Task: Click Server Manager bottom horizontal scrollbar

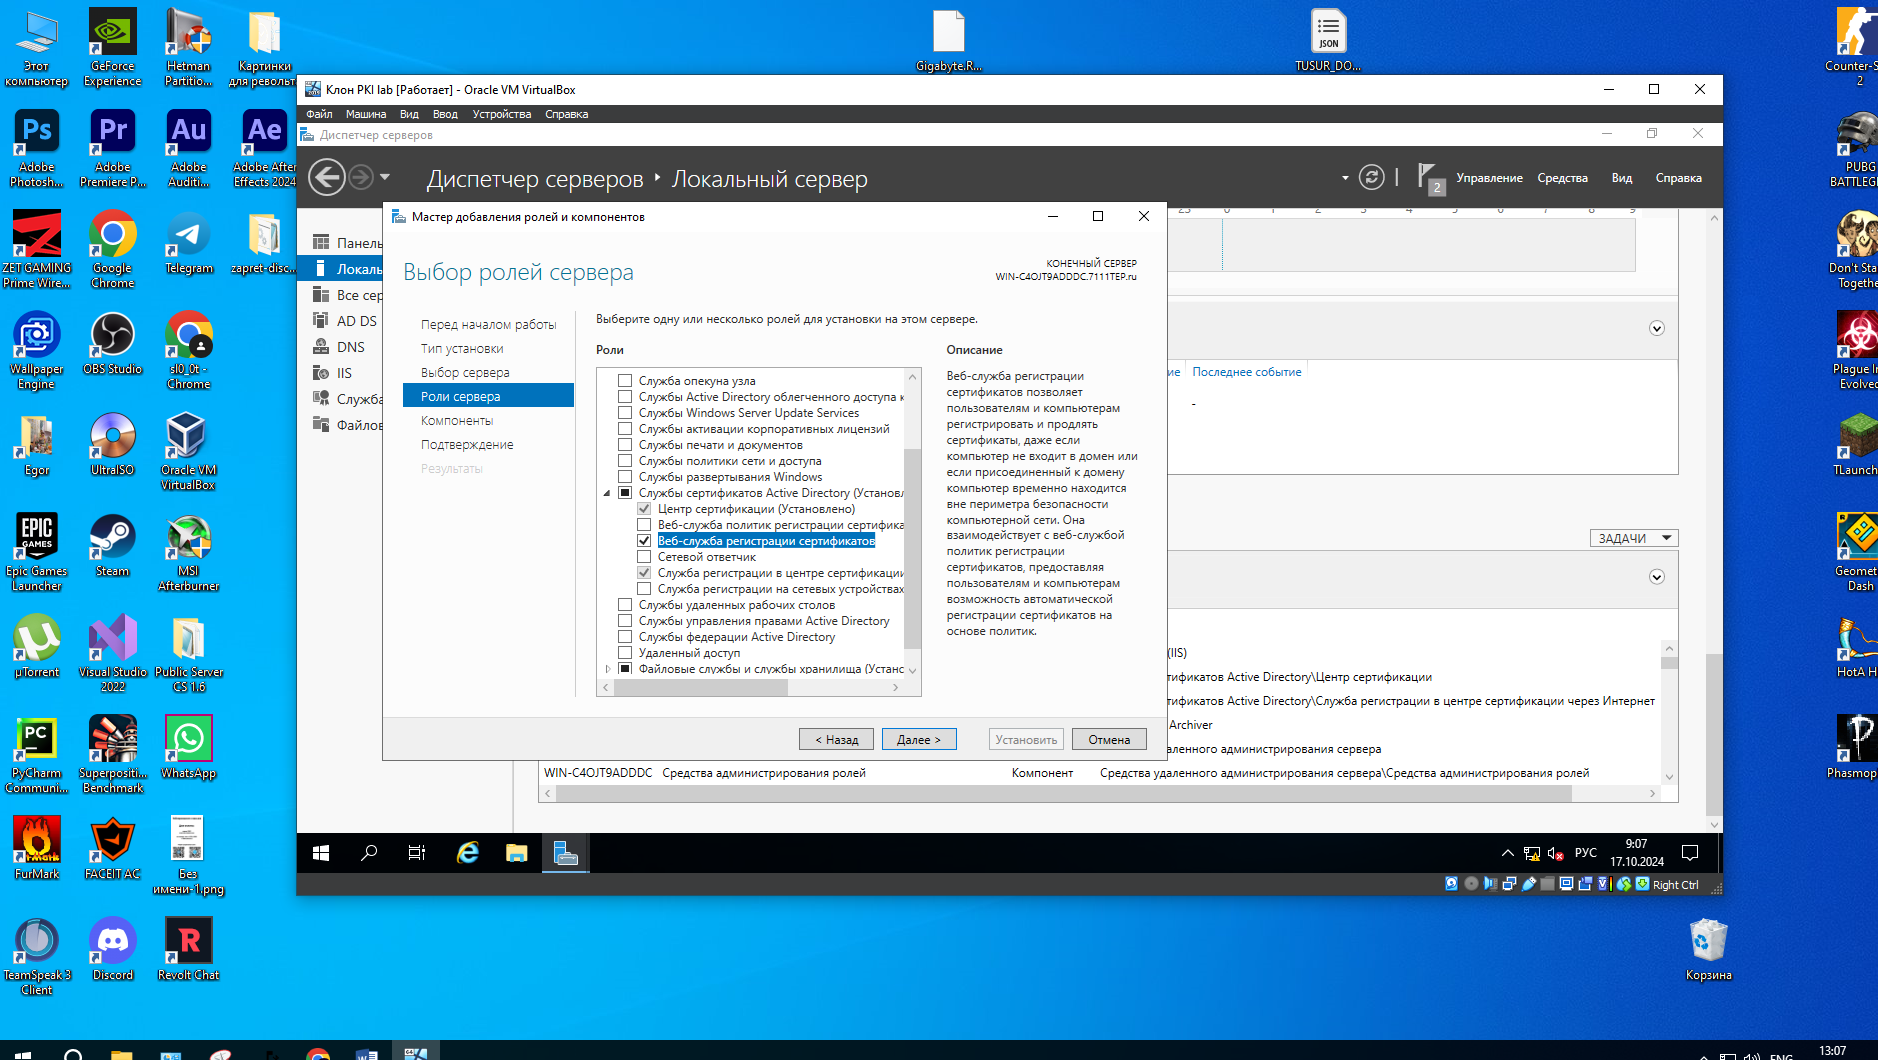Action: (1062, 793)
